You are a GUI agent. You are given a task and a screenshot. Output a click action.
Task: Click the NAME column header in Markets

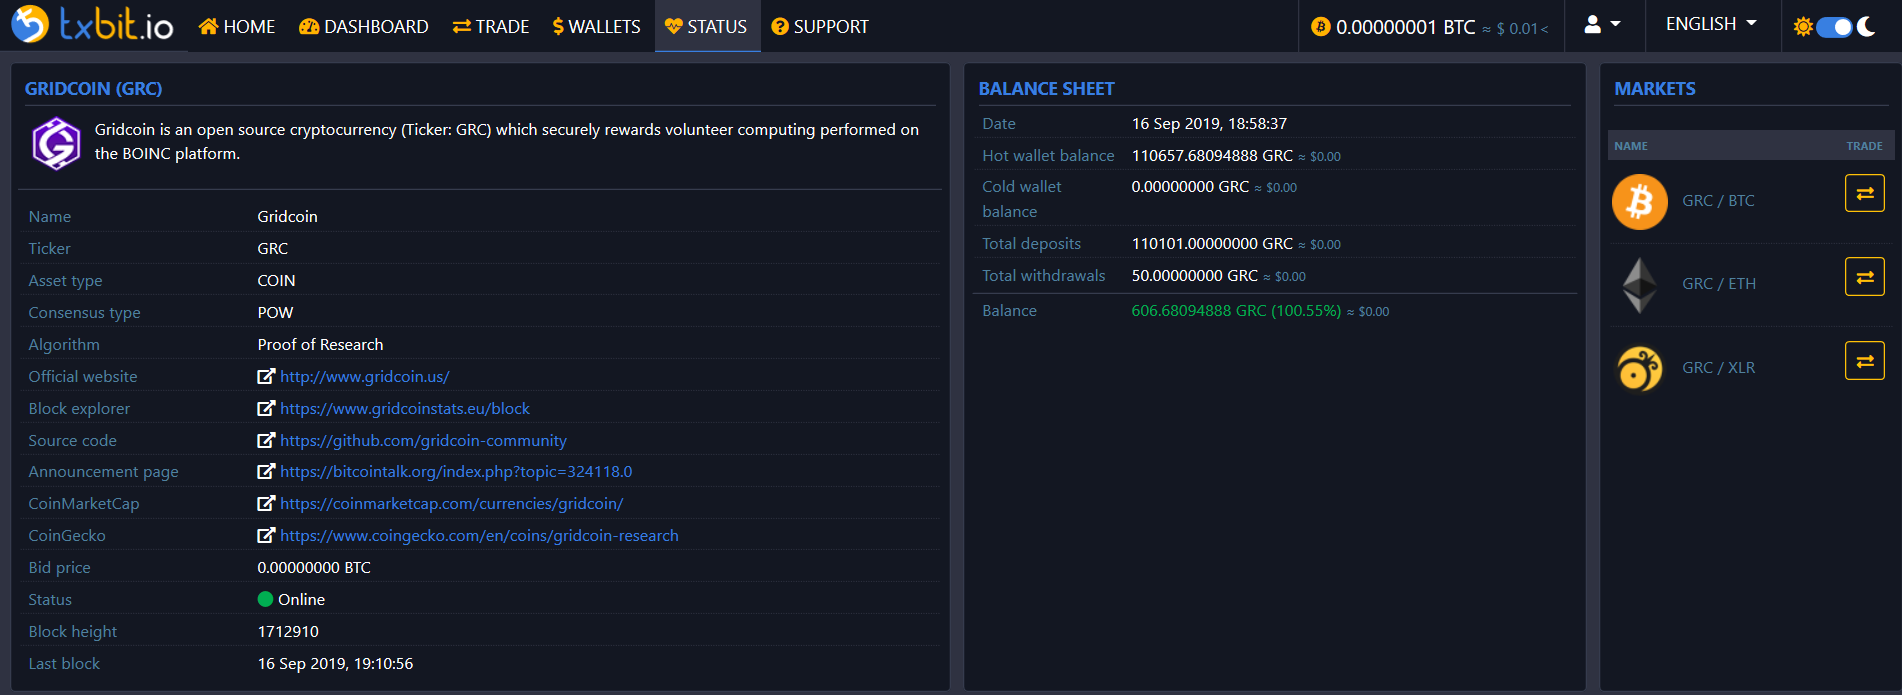(1631, 146)
